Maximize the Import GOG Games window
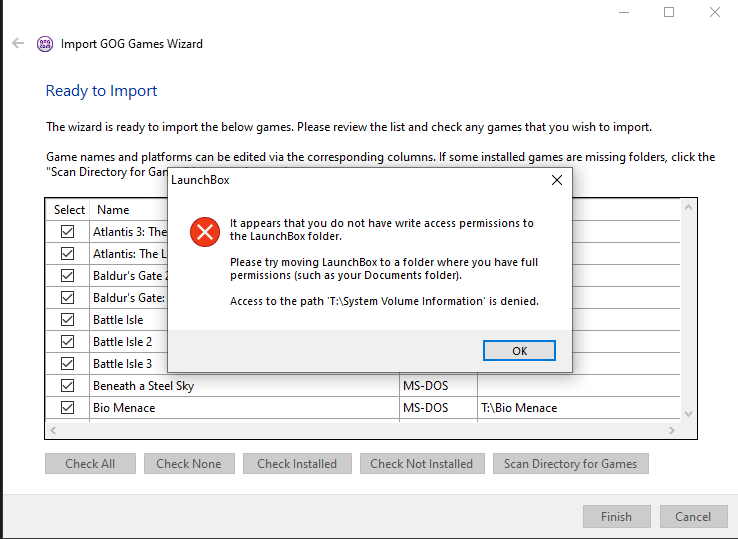The height and width of the screenshot is (539, 738). tap(669, 12)
